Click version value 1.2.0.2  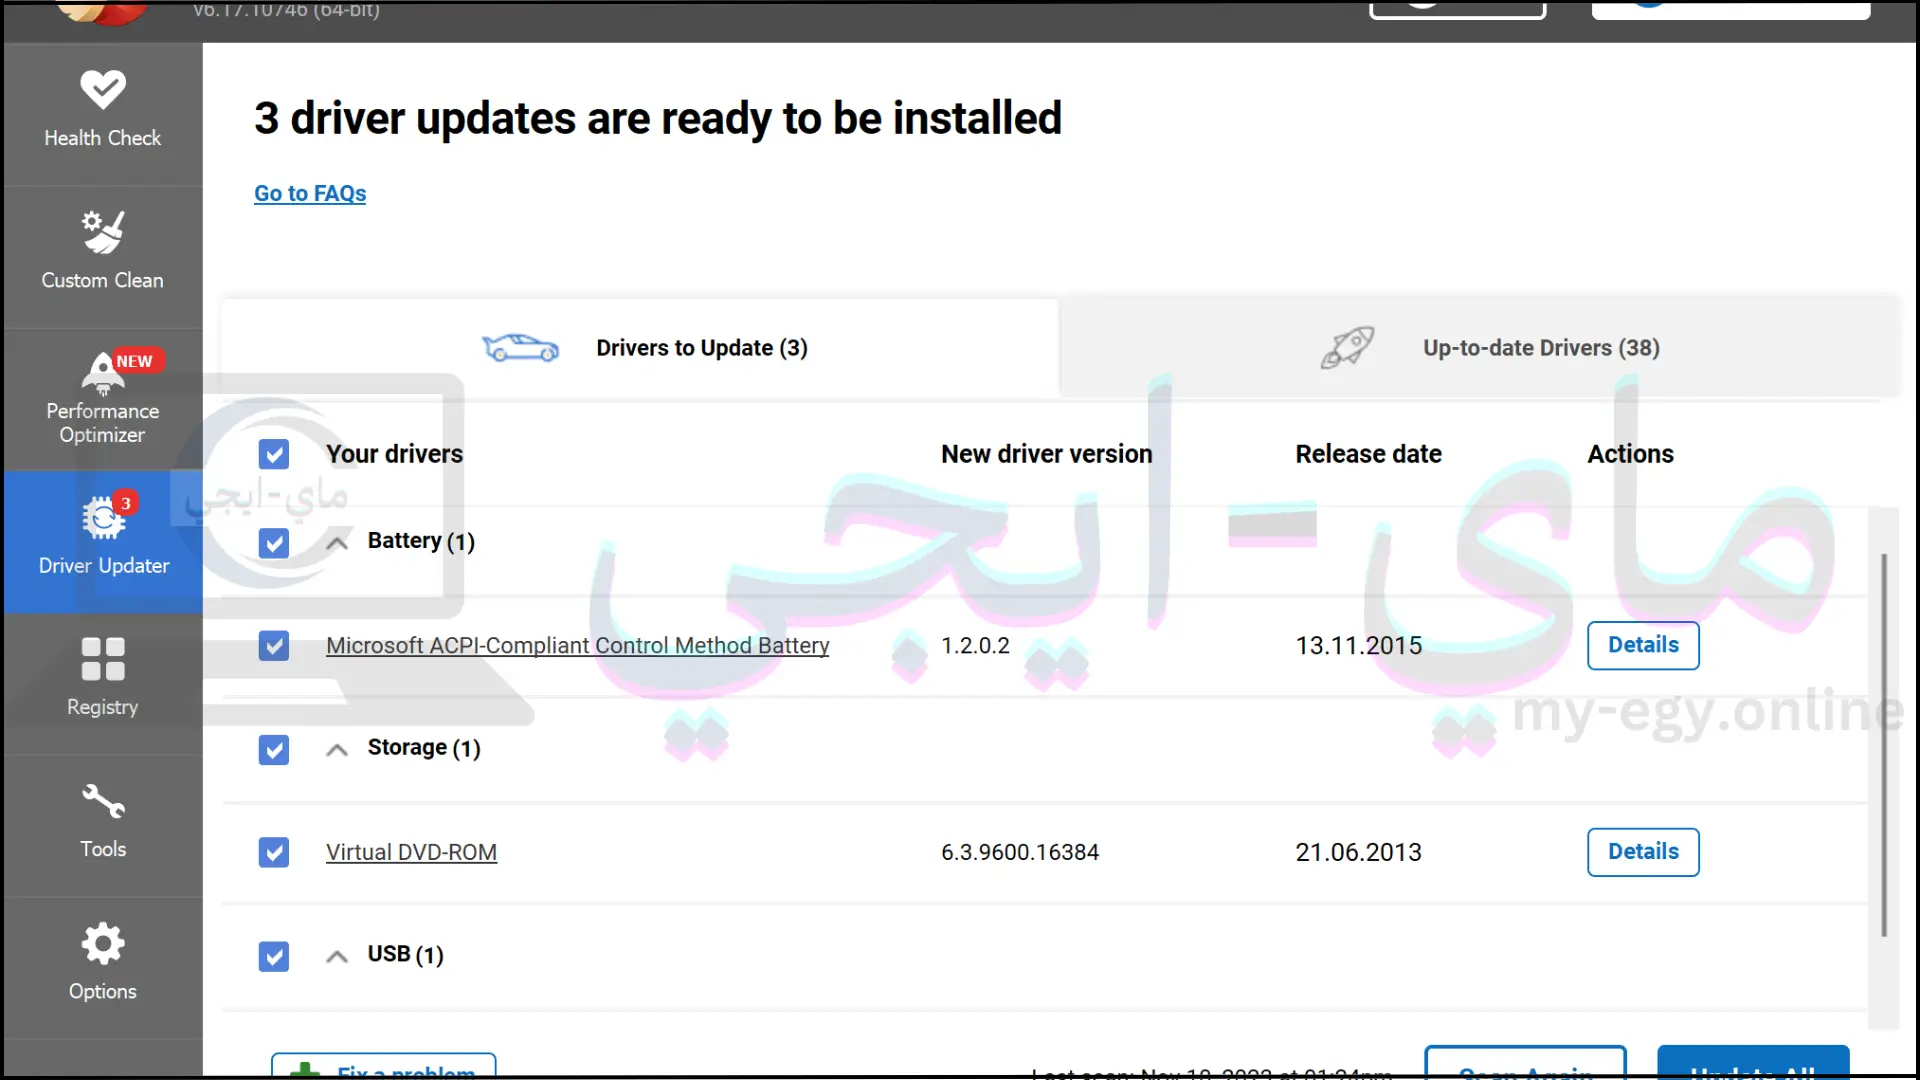point(975,645)
